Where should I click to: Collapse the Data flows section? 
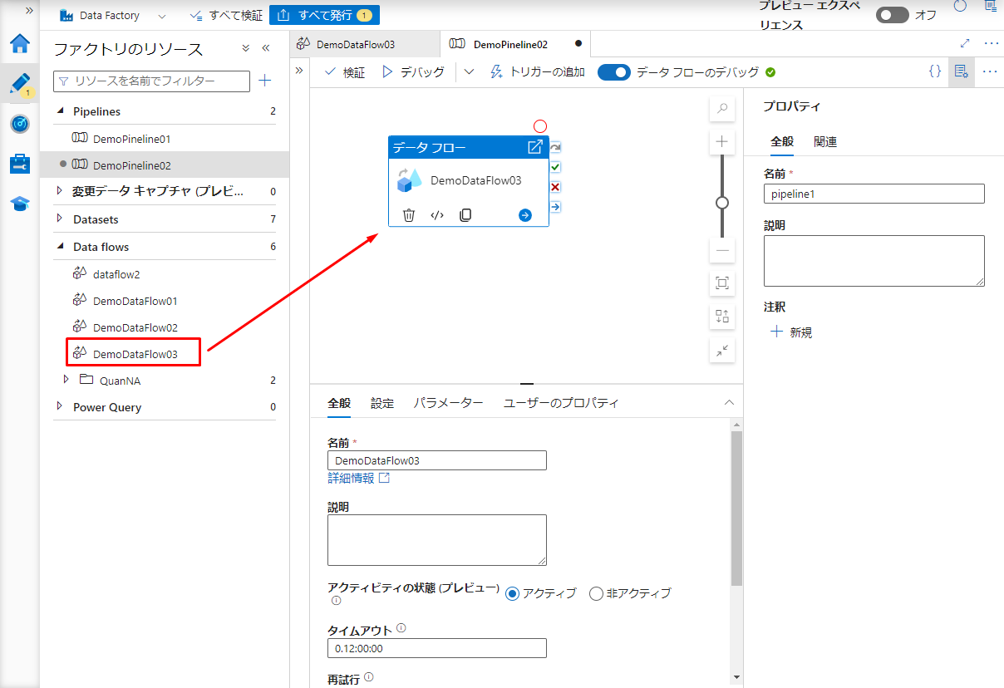[60, 246]
